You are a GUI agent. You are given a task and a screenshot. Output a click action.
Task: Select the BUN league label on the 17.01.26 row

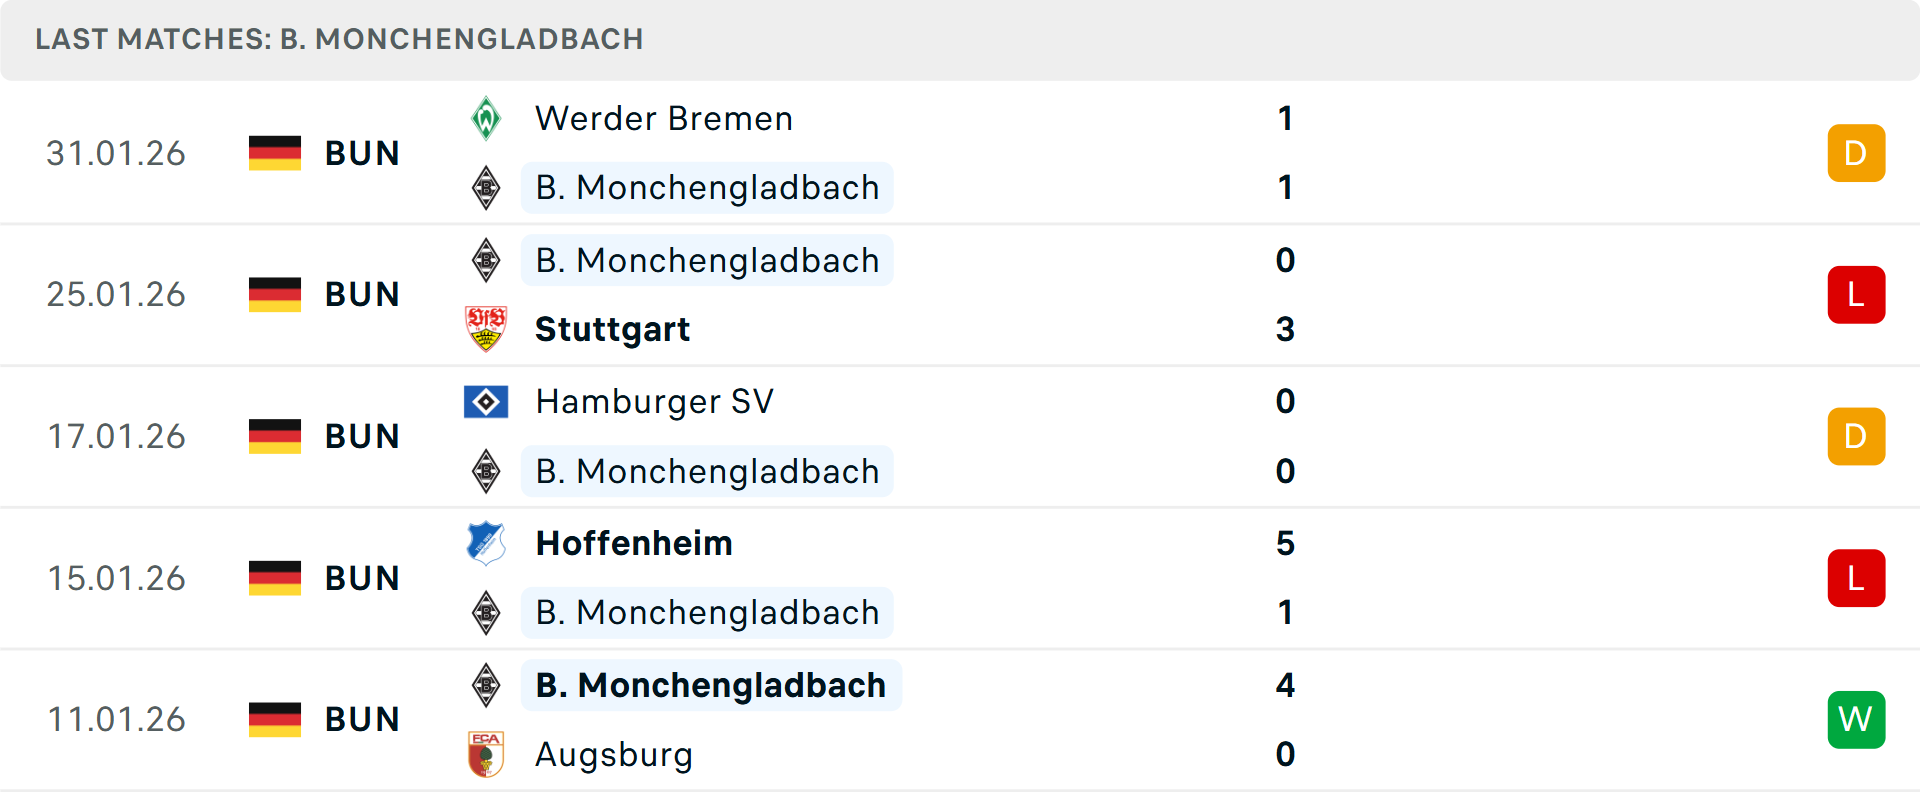tap(362, 435)
